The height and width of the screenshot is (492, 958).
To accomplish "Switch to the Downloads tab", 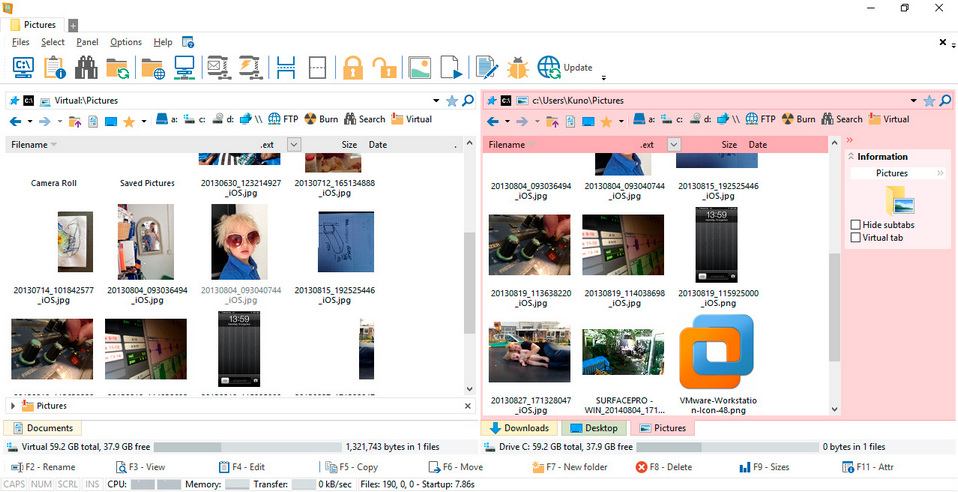I will pyautogui.click(x=518, y=428).
